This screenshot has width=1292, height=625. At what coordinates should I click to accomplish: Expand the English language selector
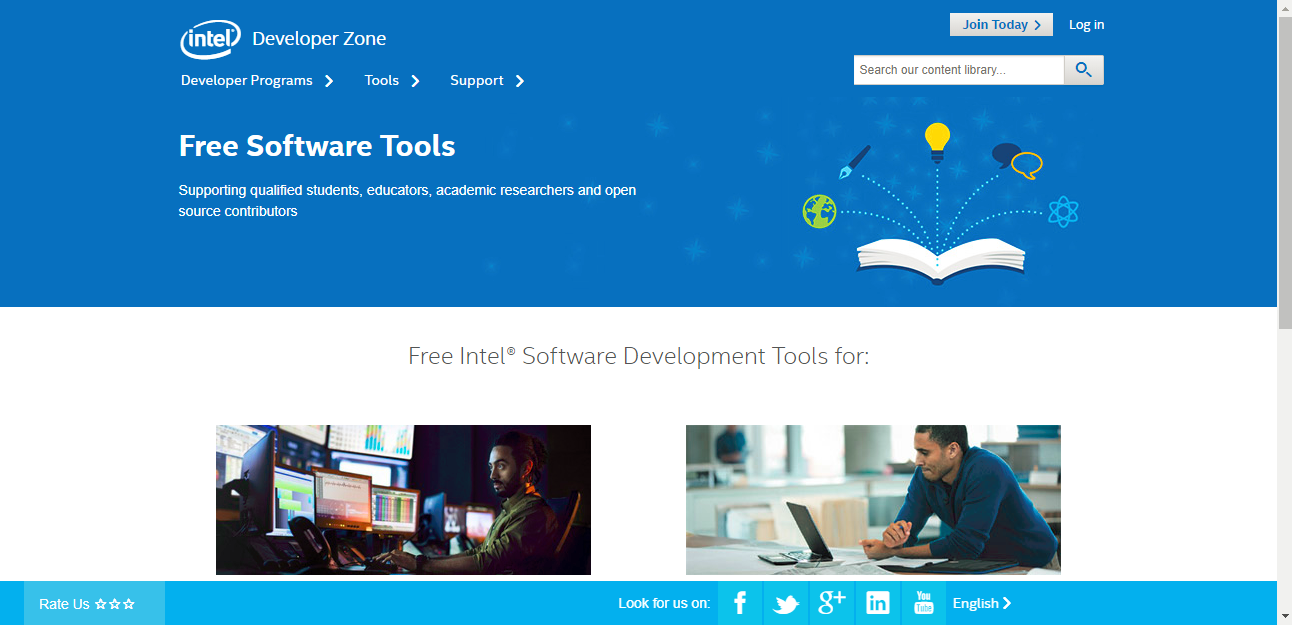(981, 603)
